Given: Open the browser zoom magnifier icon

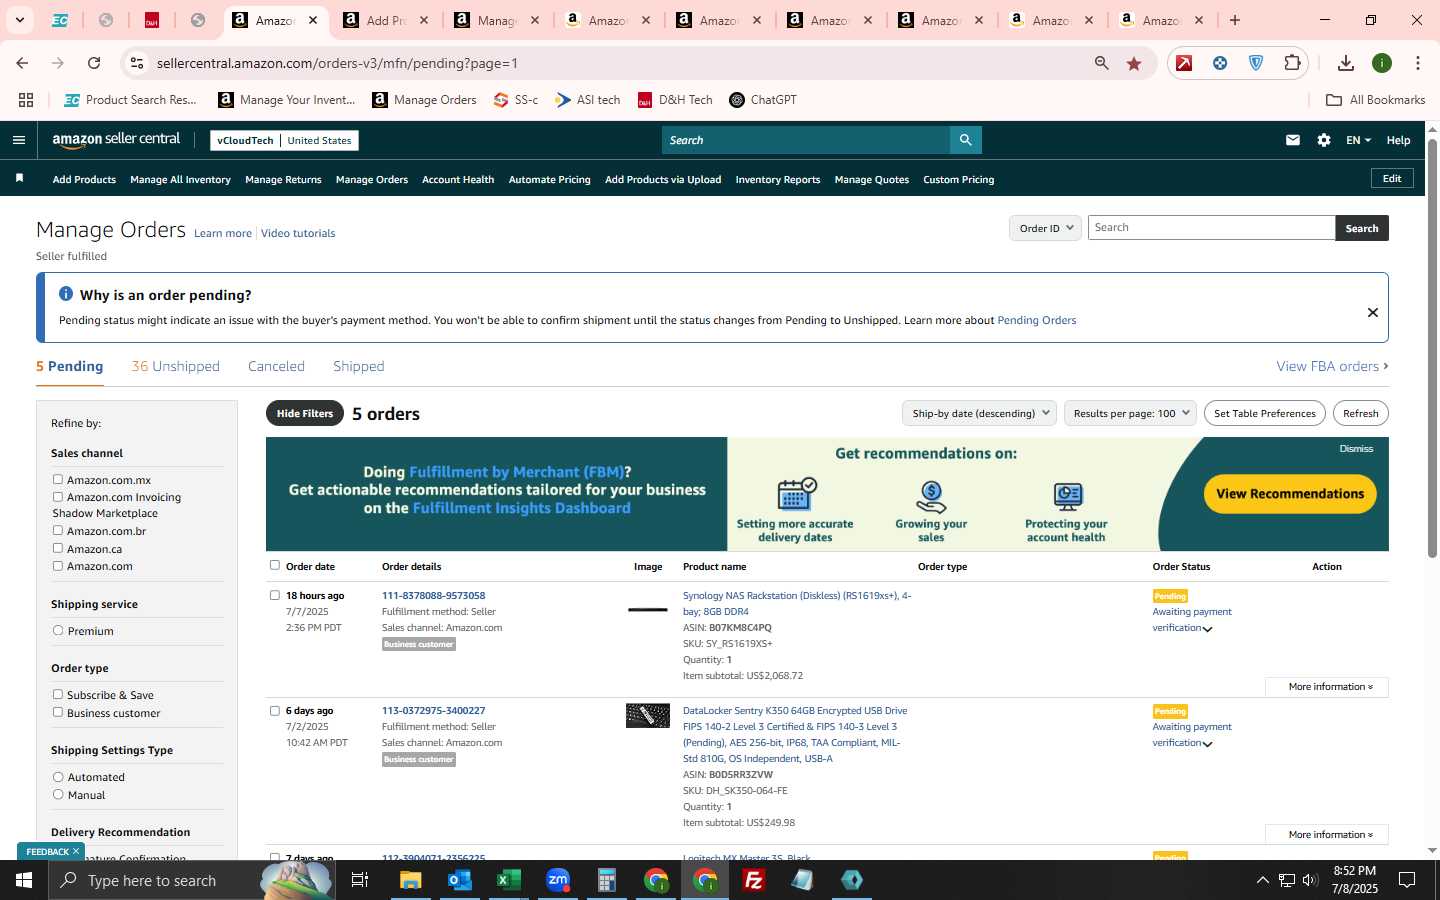Looking at the screenshot, I should point(1102,63).
